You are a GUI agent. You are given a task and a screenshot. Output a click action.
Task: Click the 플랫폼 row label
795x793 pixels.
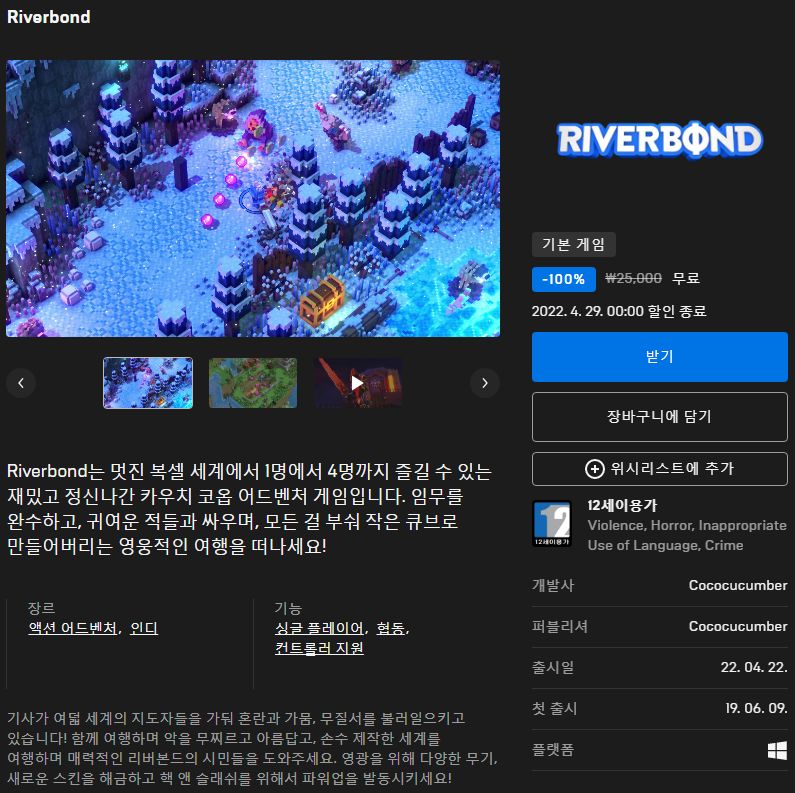point(553,750)
